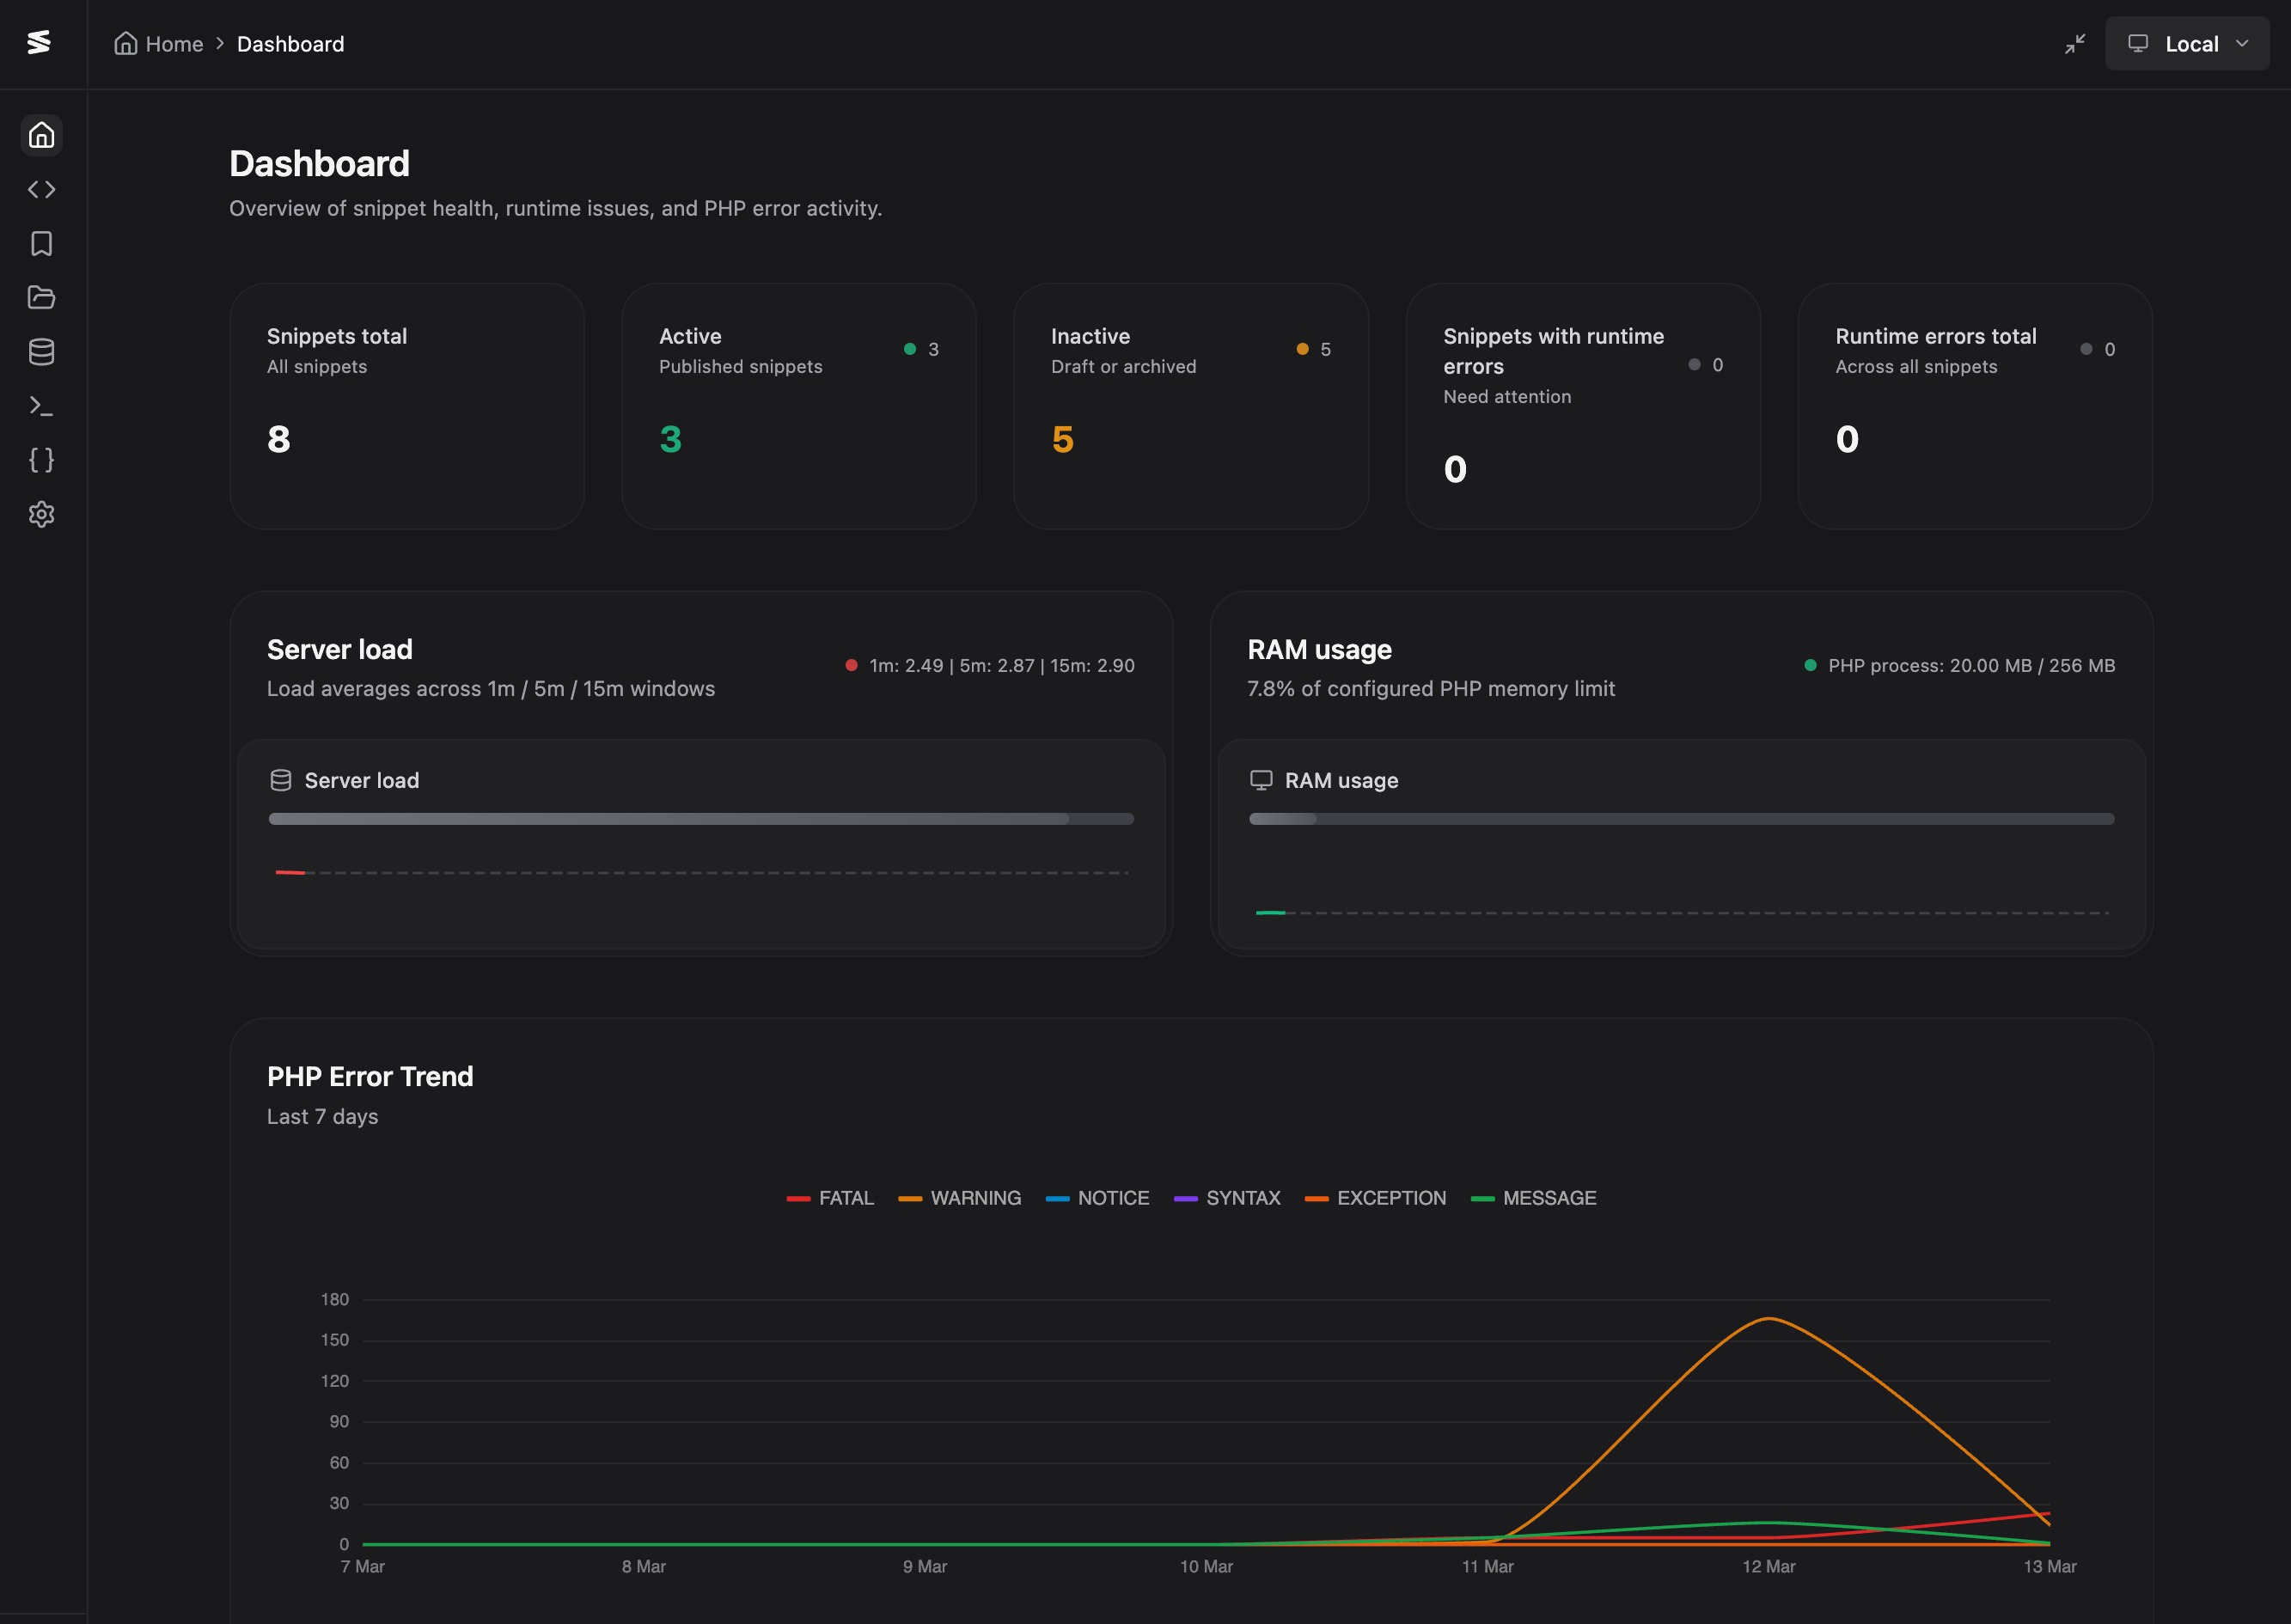Open the database icon in sidebar
The height and width of the screenshot is (1624, 2291).
click(41, 352)
